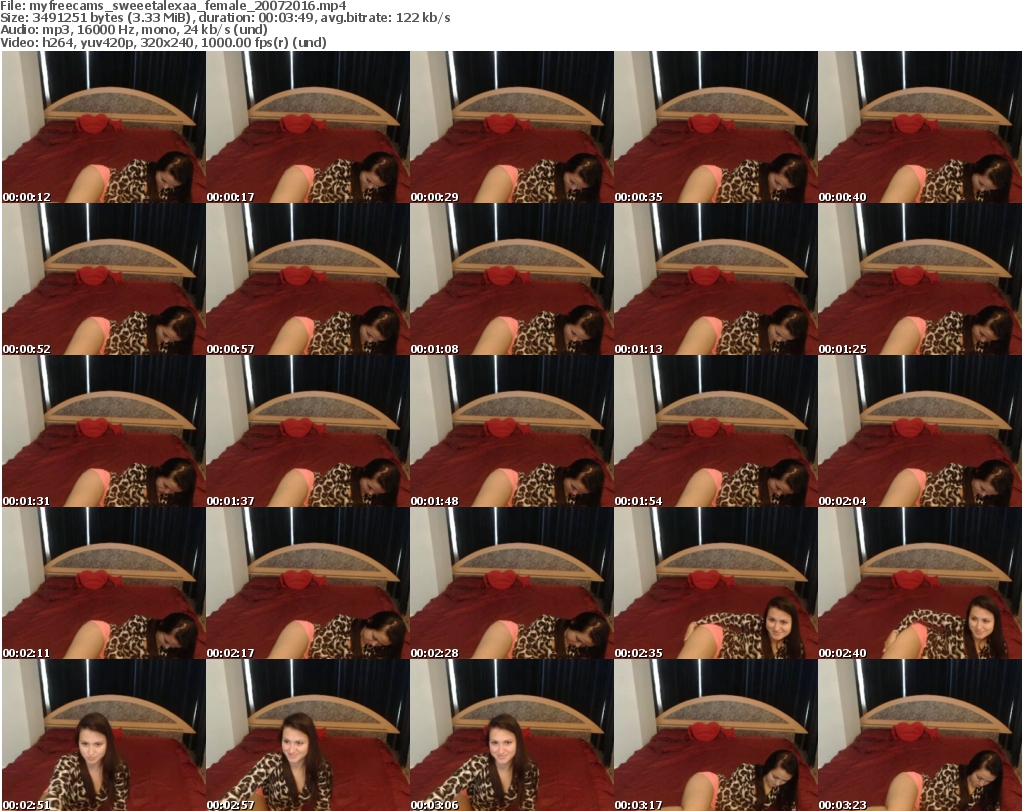Select the thumbnail timestamped 00:00:29
The height and width of the screenshot is (811, 1024).
point(512,127)
